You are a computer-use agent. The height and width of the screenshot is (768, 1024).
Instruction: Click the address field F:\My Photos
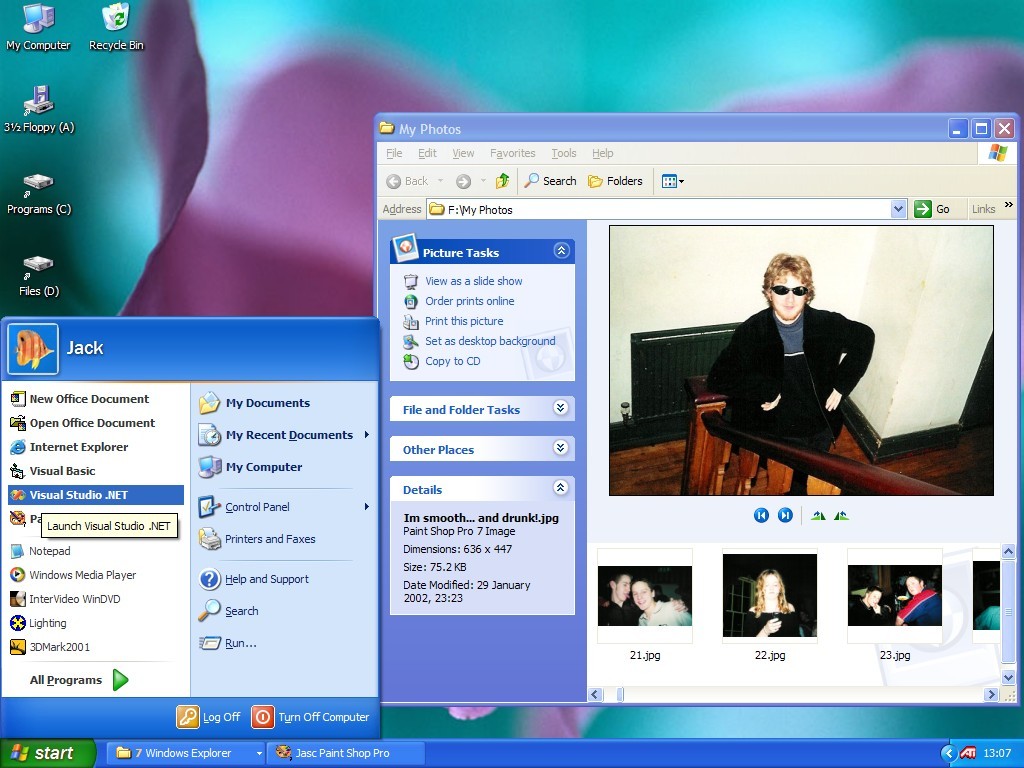[659, 209]
